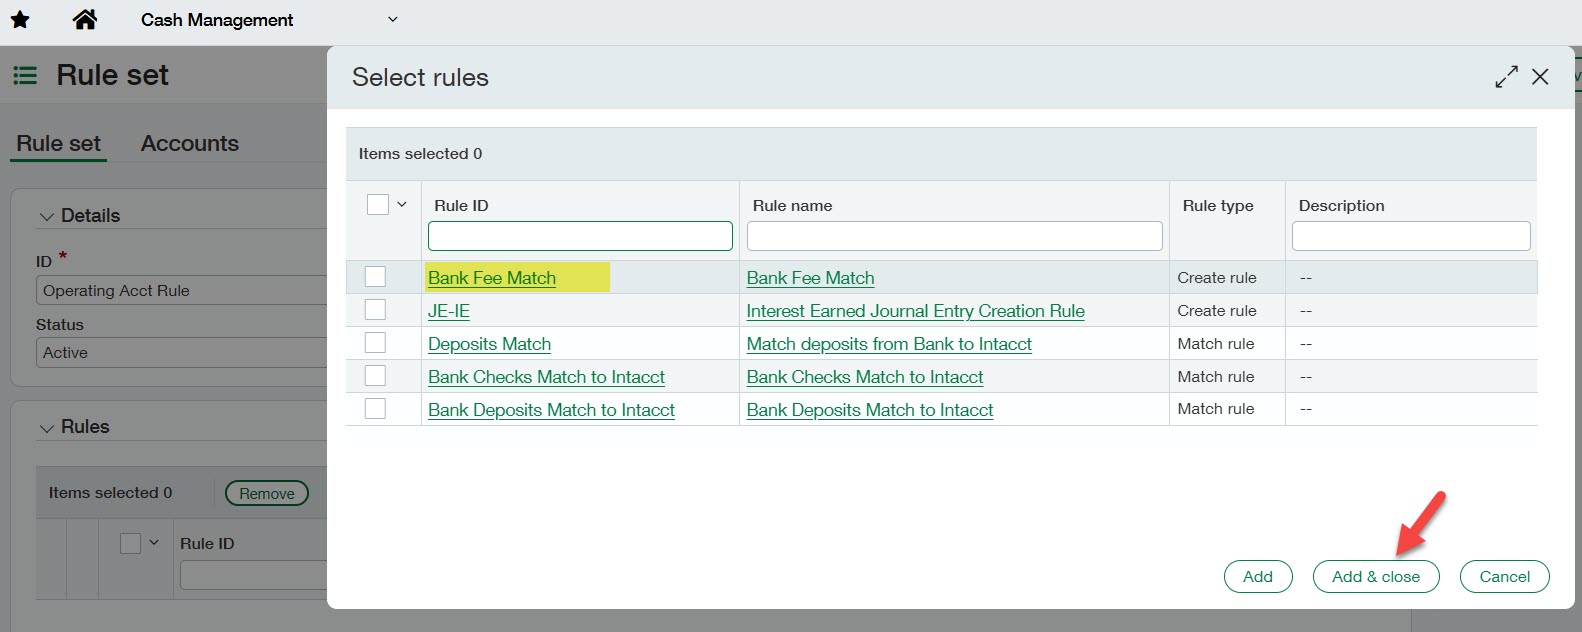The width and height of the screenshot is (1582, 632).
Task: Open the Cash Management module dropdown
Action: pyautogui.click(x=393, y=20)
